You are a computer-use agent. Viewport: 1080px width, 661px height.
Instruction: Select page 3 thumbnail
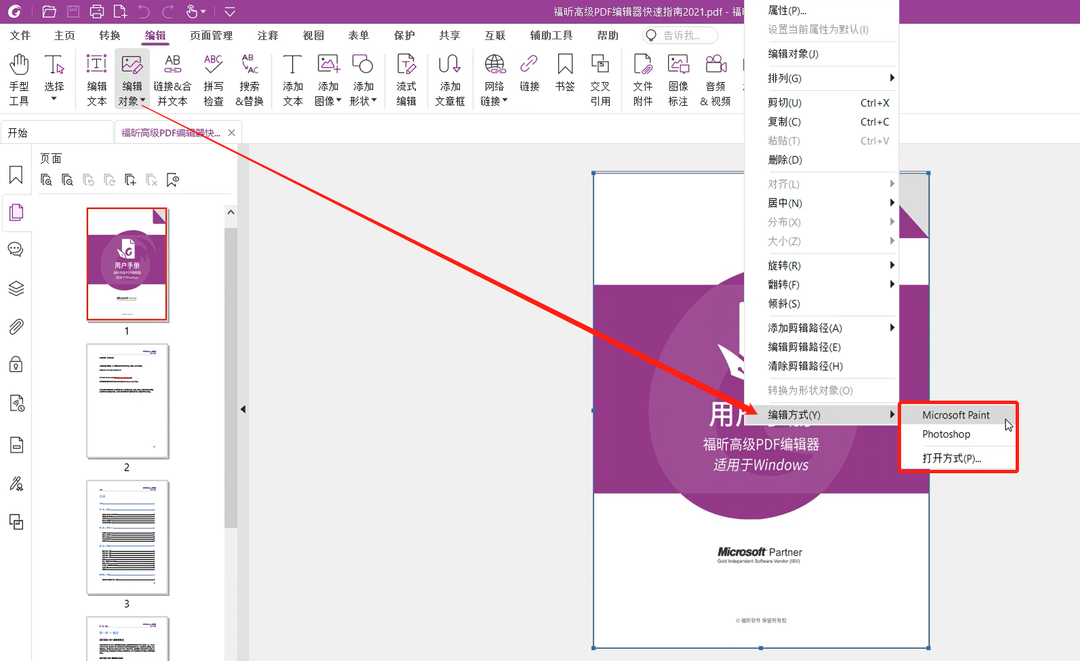[127, 538]
